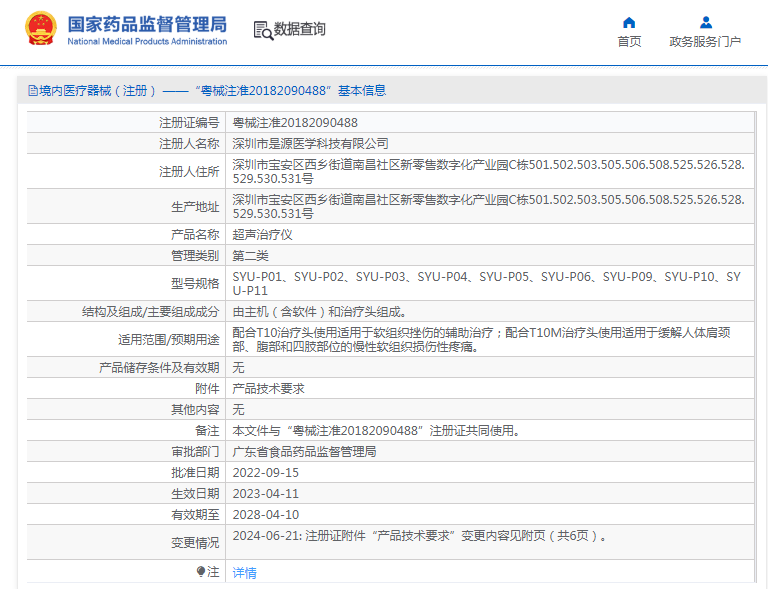Viewport: 768px width, 589px height.
Task: Open the 政务服务门户 portal link text
Action: pyautogui.click(x=705, y=42)
